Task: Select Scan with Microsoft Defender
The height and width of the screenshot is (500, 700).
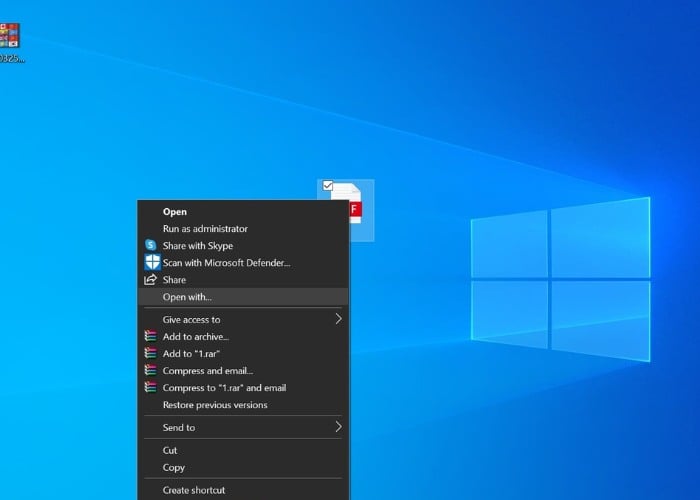Action: point(243,262)
